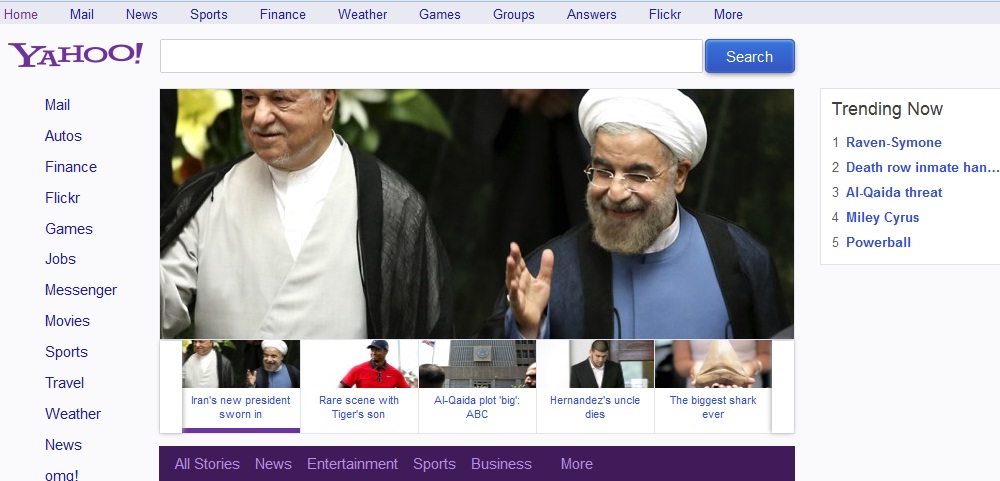Focus the Yahoo search text box
Screen dimensions: 1000x481
(x=431, y=57)
